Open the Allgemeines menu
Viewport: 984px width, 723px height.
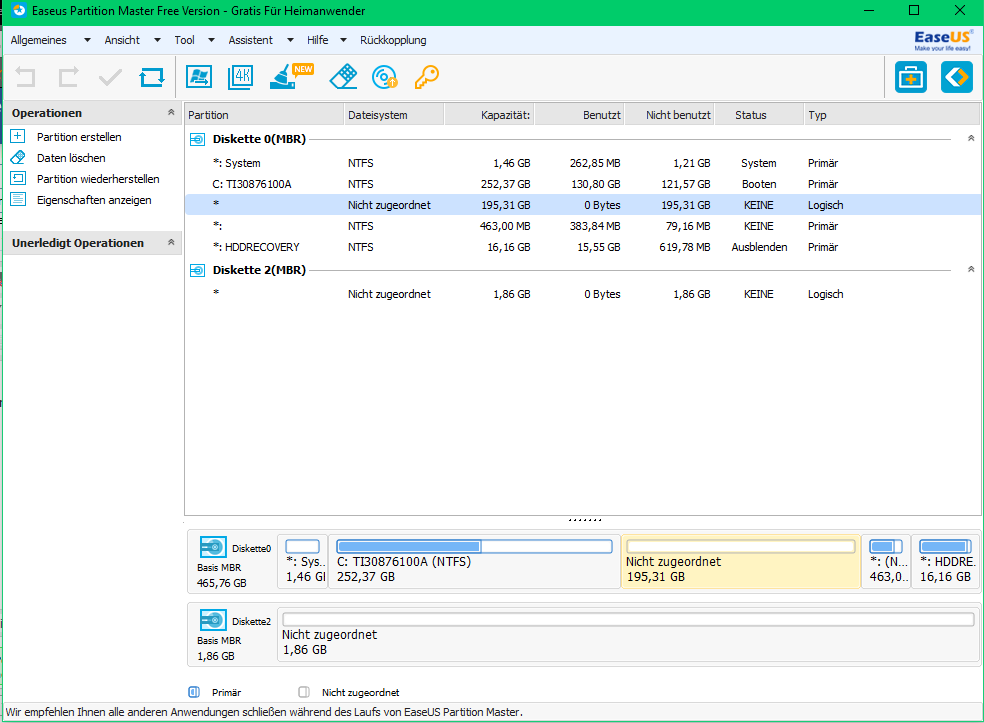click(38, 40)
